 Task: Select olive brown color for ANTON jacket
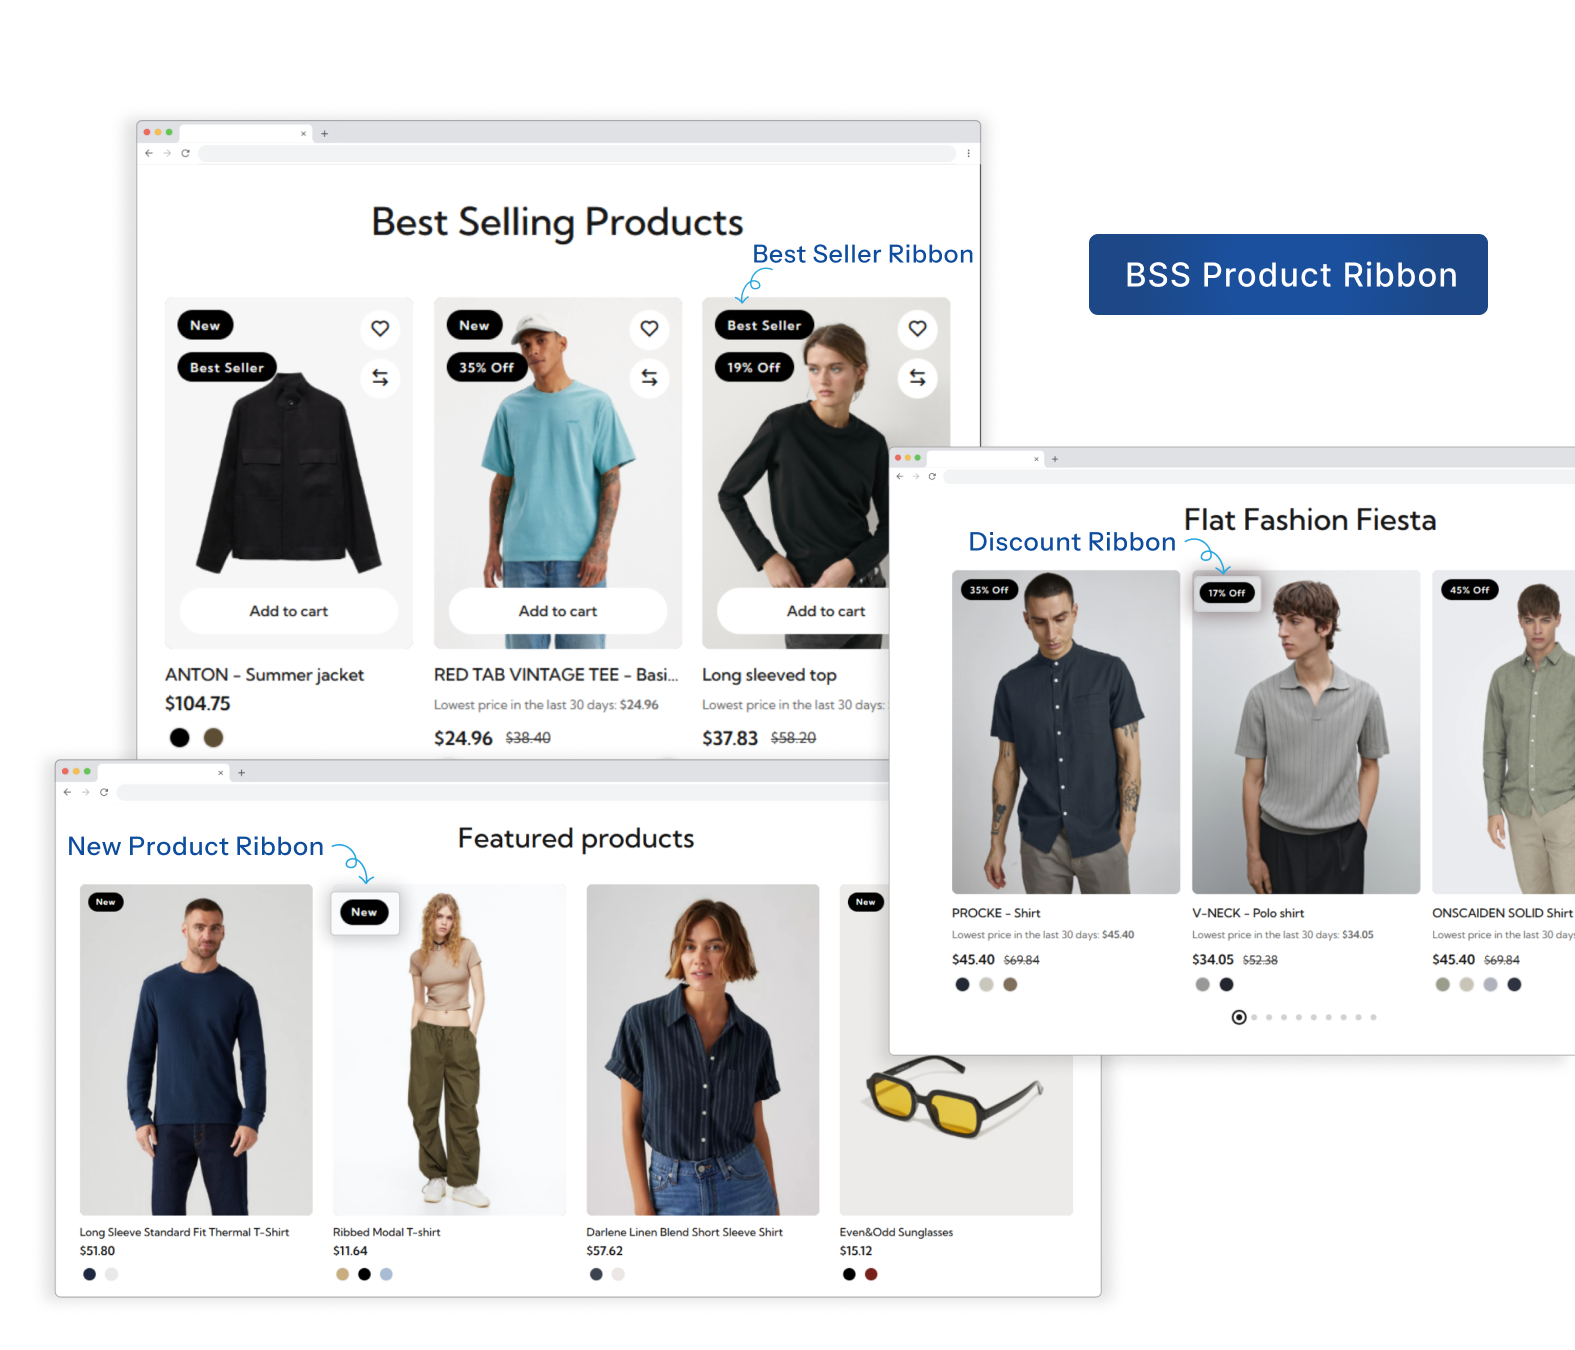point(213,738)
